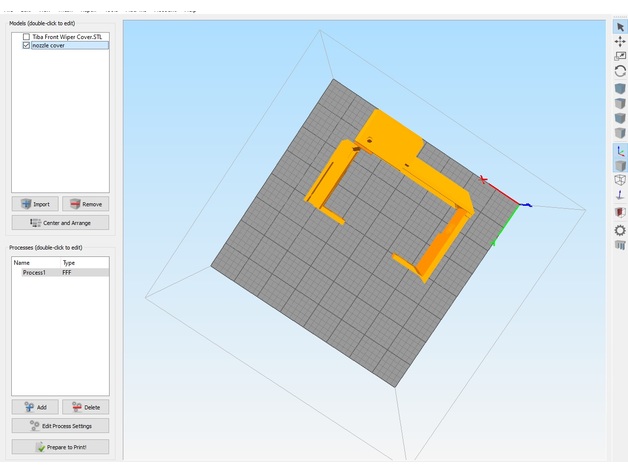Uncheck the nozzle cover model checkbox
628x472 pixels.
(x=26, y=45)
